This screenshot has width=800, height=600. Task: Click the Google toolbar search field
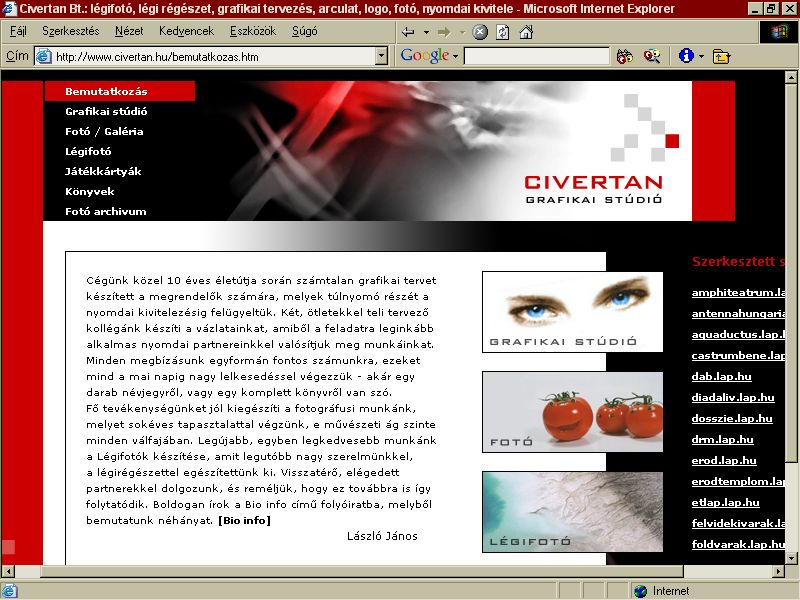537,56
